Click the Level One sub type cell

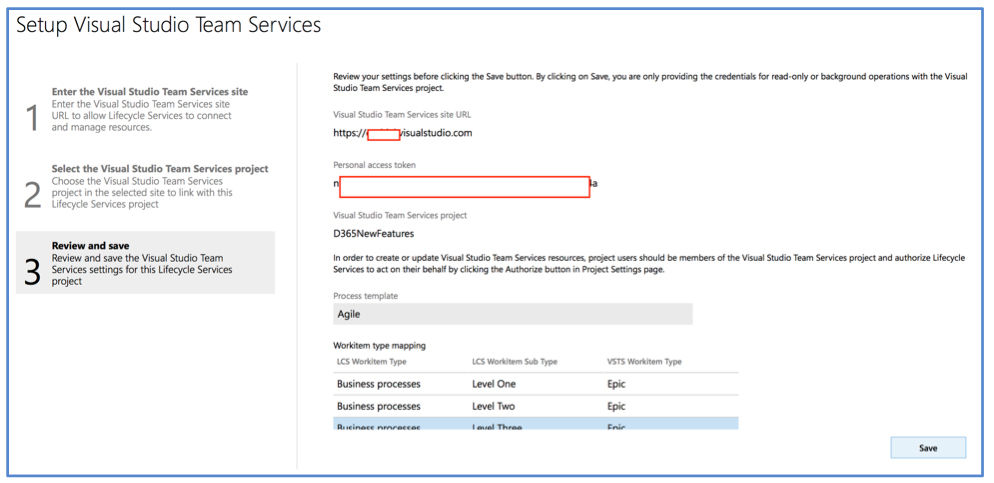pyautogui.click(x=494, y=384)
